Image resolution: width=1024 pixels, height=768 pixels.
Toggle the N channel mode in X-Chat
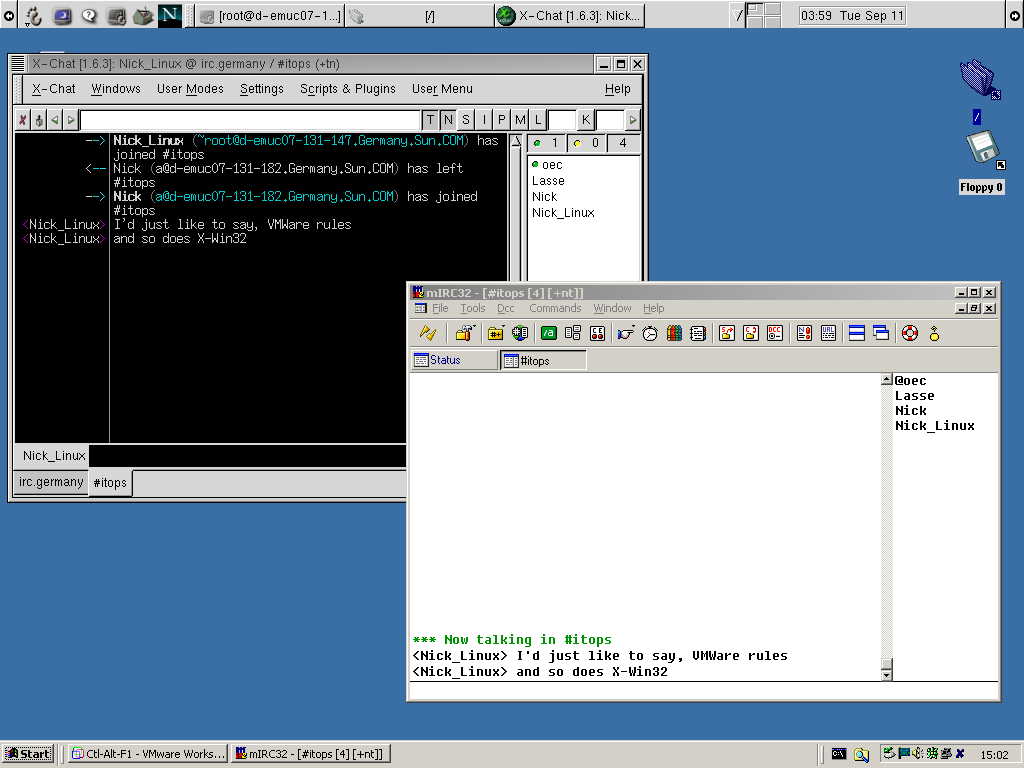(448, 120)
